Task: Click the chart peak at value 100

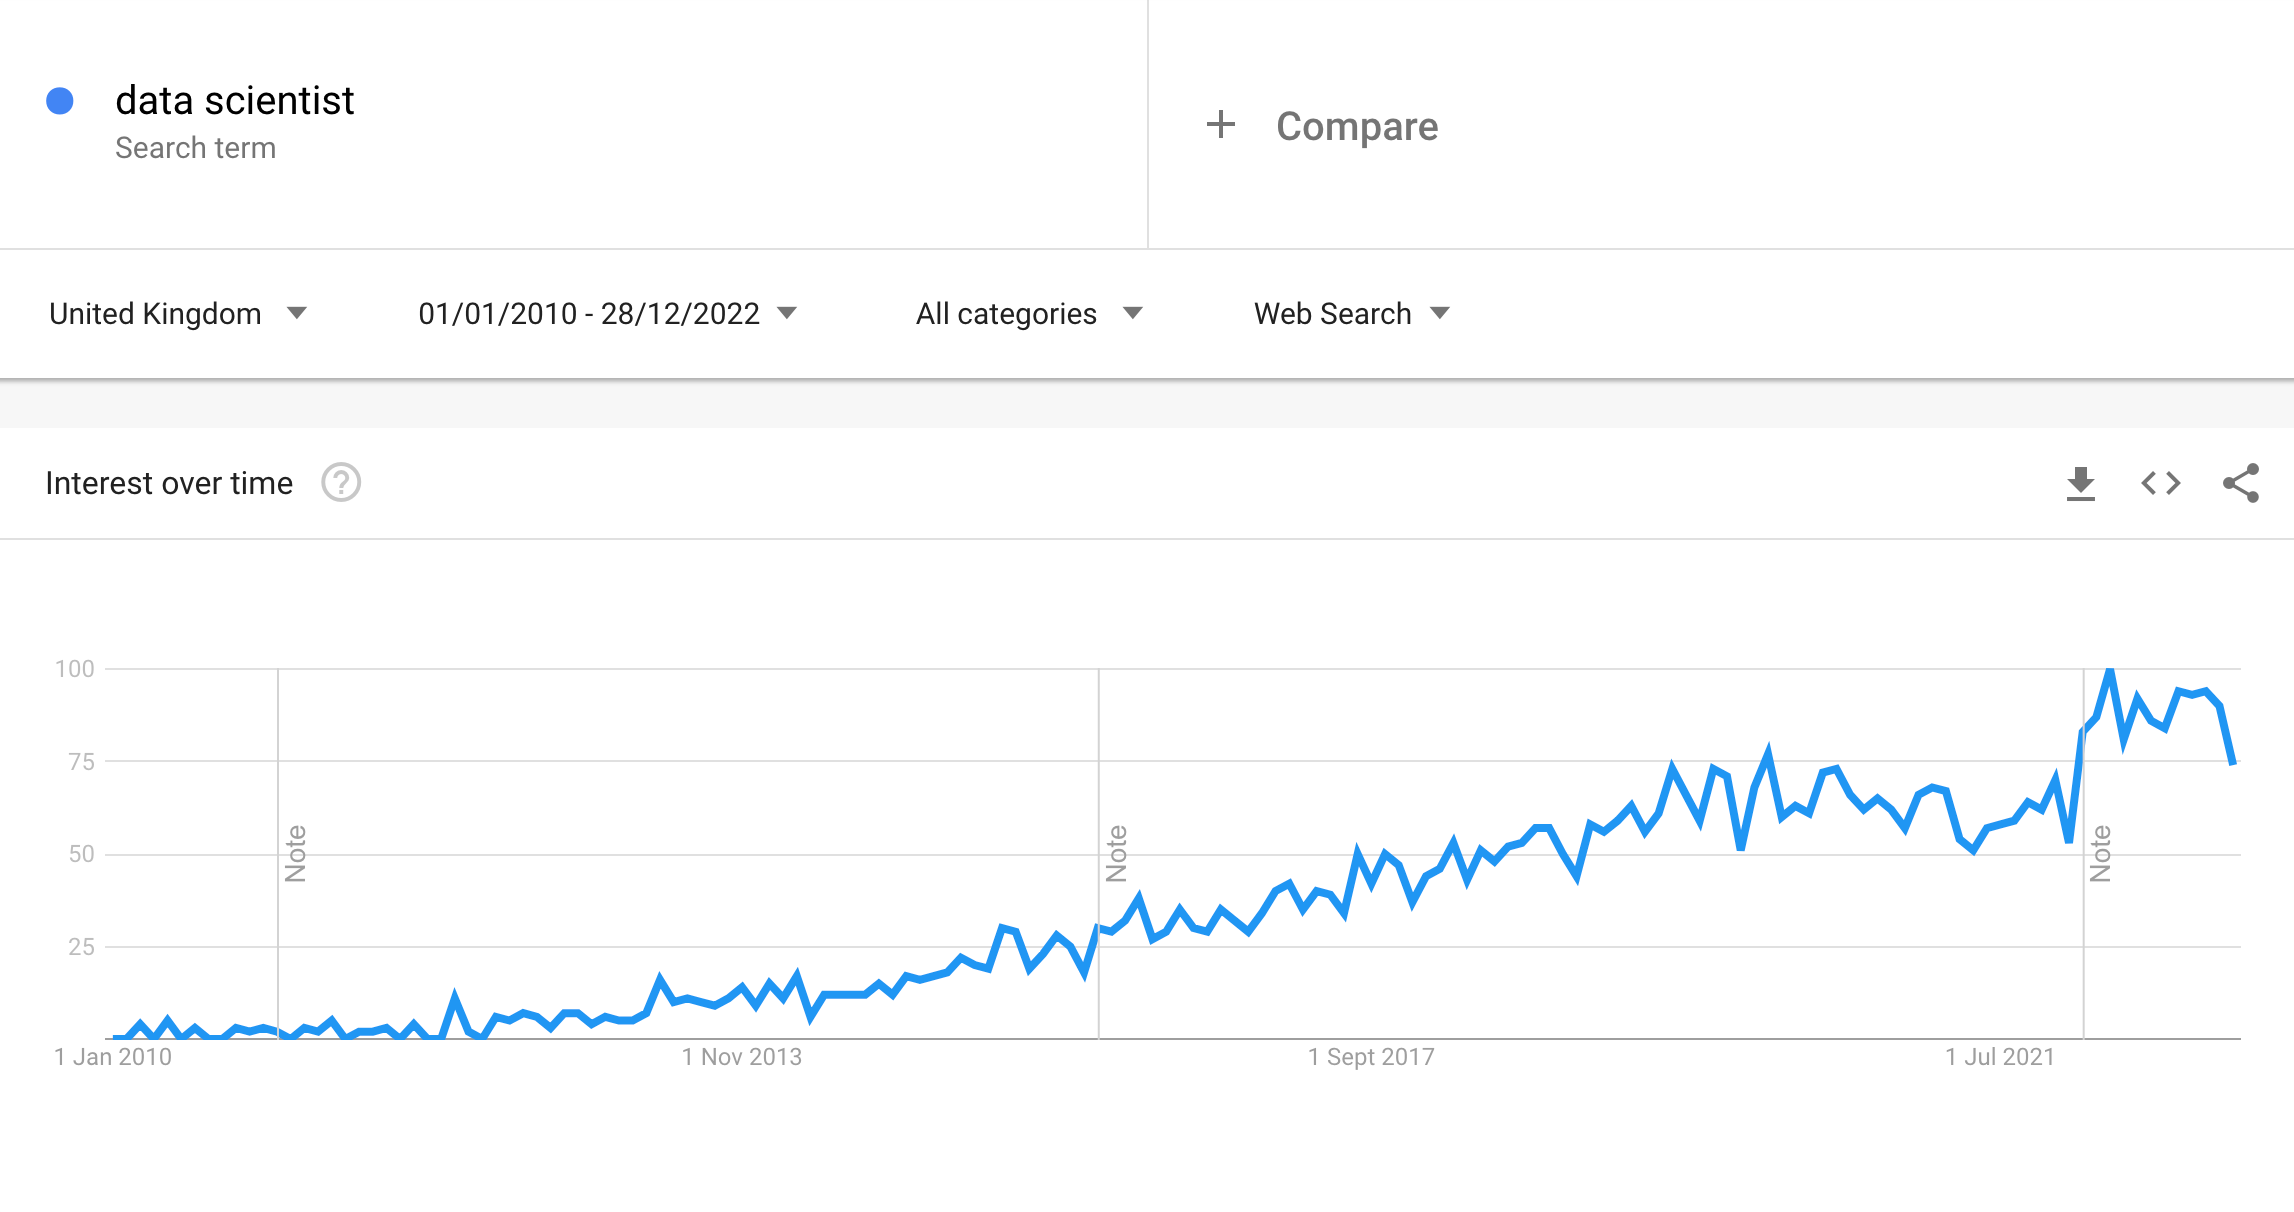Action: (x=2110, y=670)
